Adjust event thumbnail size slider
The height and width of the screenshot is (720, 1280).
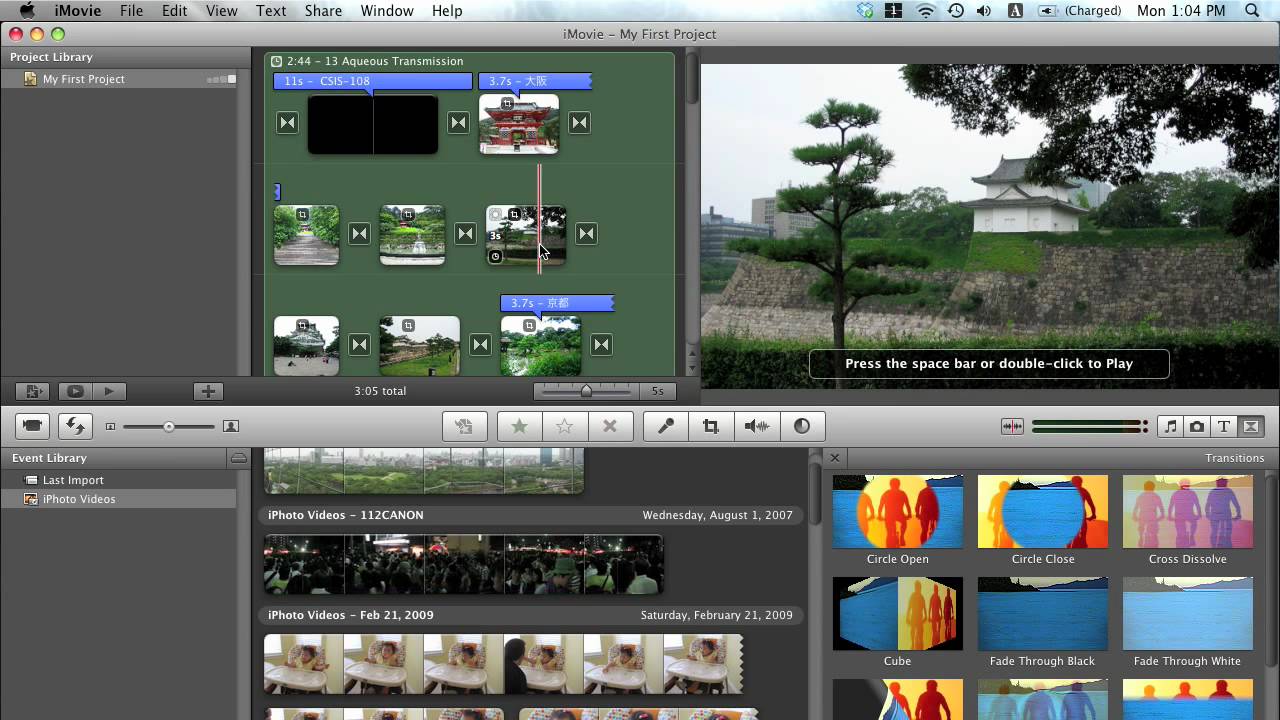pos(168,426)
